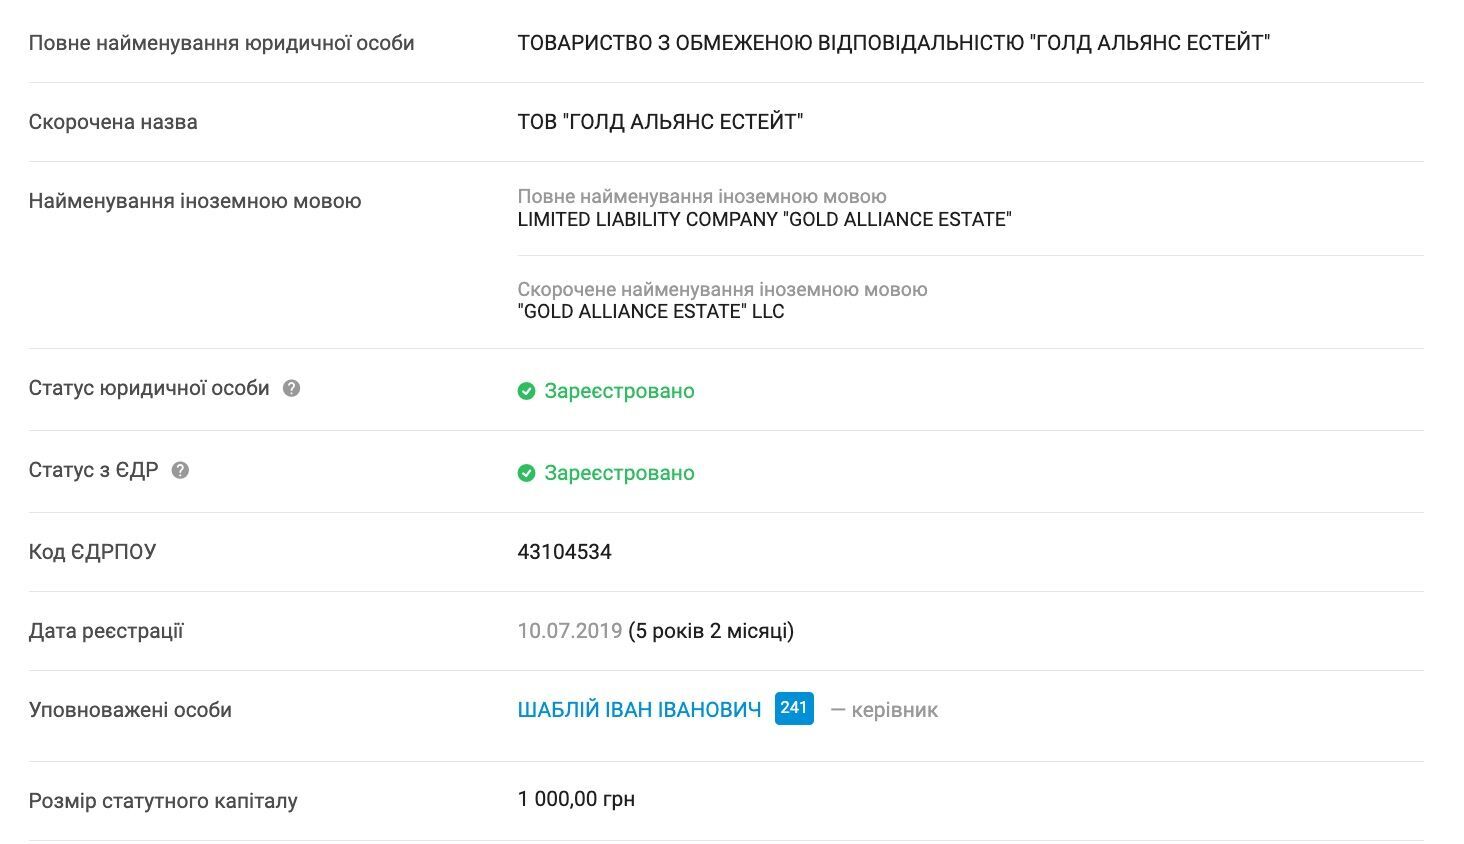1464x844 pixels.
Task: Click the short foreign name "GOLD ALLIANCE ESTATE" LLC
Action: pos(650,311)
